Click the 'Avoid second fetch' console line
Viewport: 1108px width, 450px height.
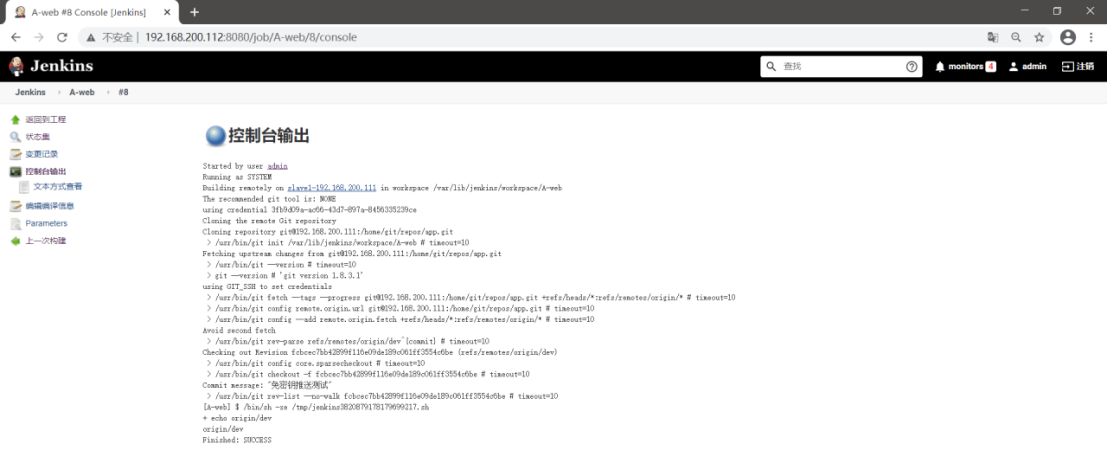[x=237, y=330]
